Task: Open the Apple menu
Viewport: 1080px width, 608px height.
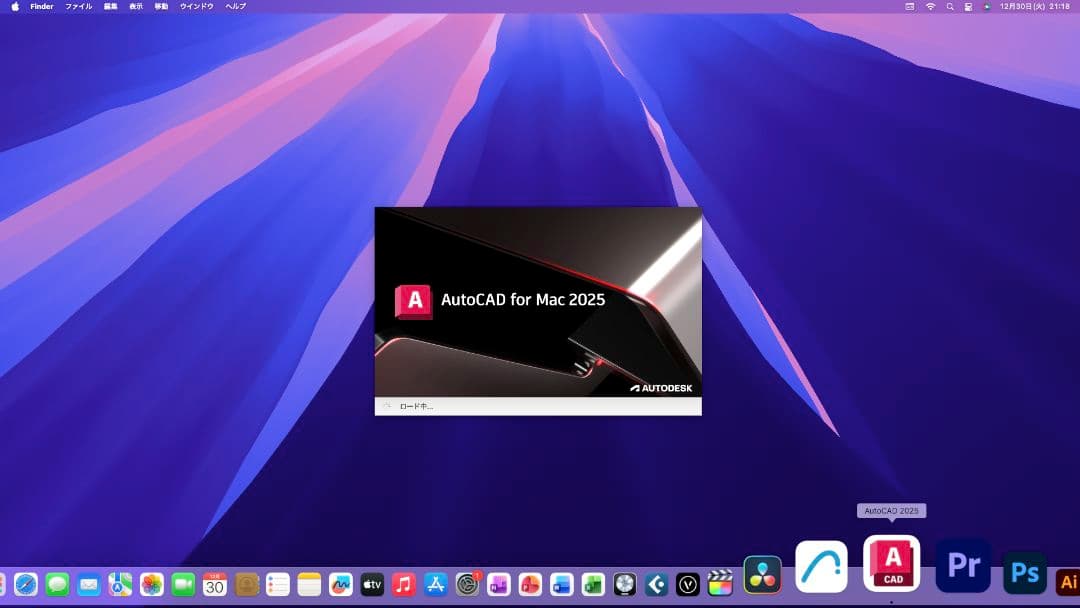Action: coord(14,6)
